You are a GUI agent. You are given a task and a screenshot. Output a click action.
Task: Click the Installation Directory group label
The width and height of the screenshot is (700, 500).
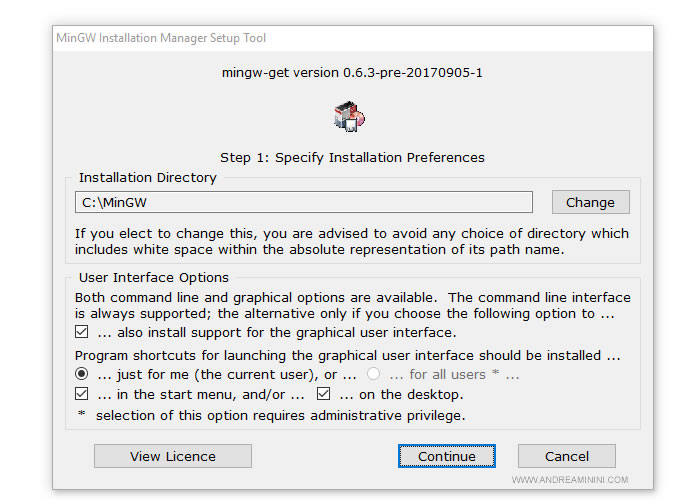click(147, 178)
